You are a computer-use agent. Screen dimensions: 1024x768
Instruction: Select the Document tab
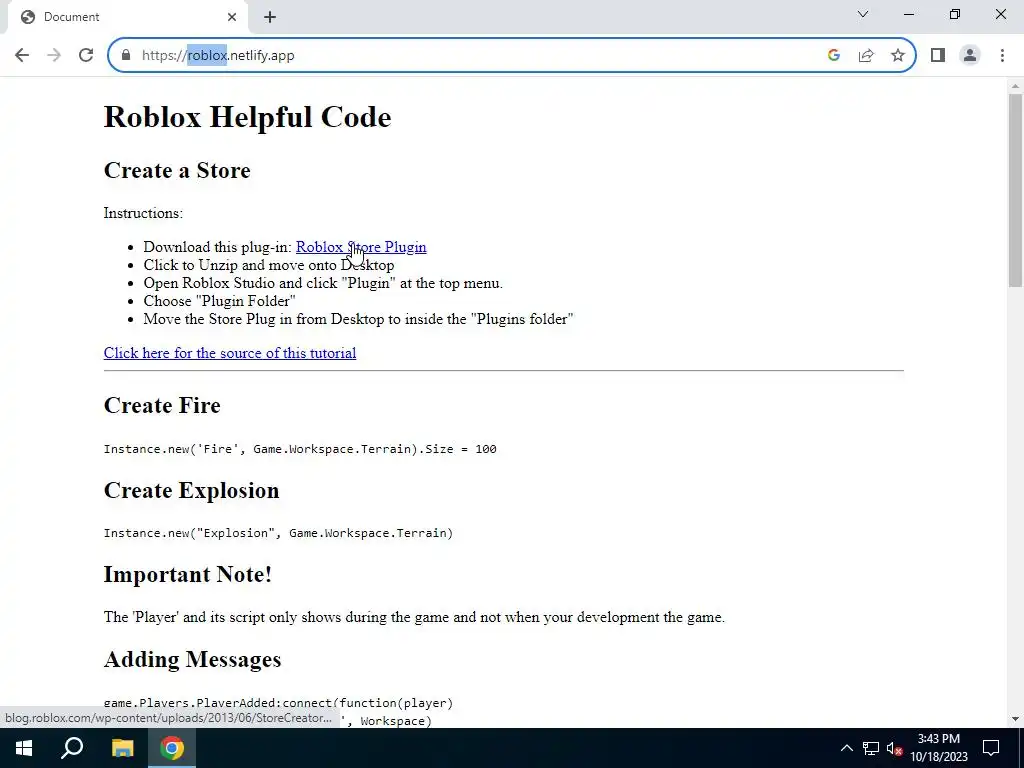127,17
